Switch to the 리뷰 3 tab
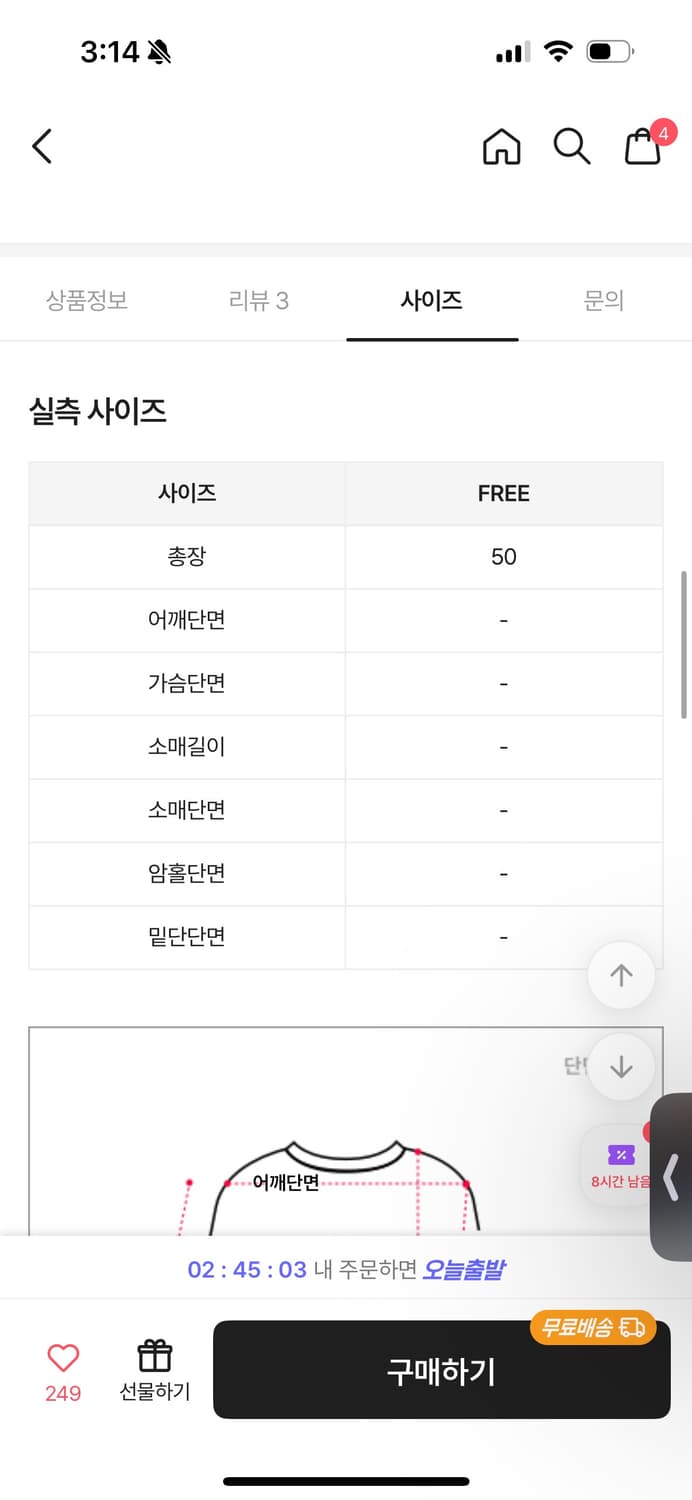Image resolution: width=692 pixels, height=1500 pixels. pos(258,299)
